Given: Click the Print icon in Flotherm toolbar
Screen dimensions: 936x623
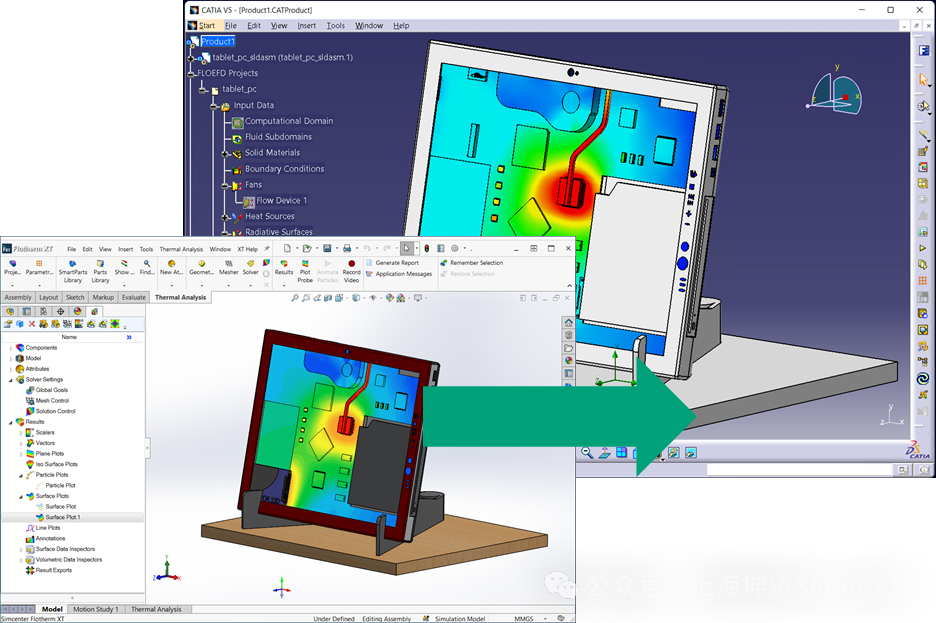Looking at the screenshot, I should pos(346,248).
